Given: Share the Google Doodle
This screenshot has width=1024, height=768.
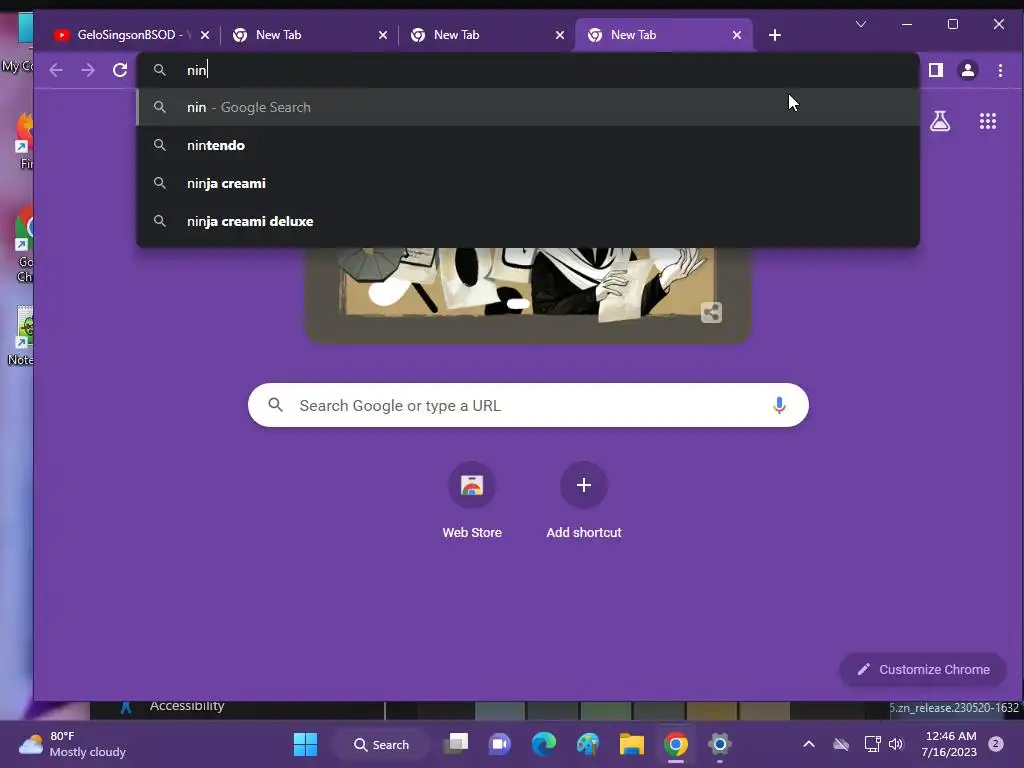Looking at the screenshot, I should (711, 312).
